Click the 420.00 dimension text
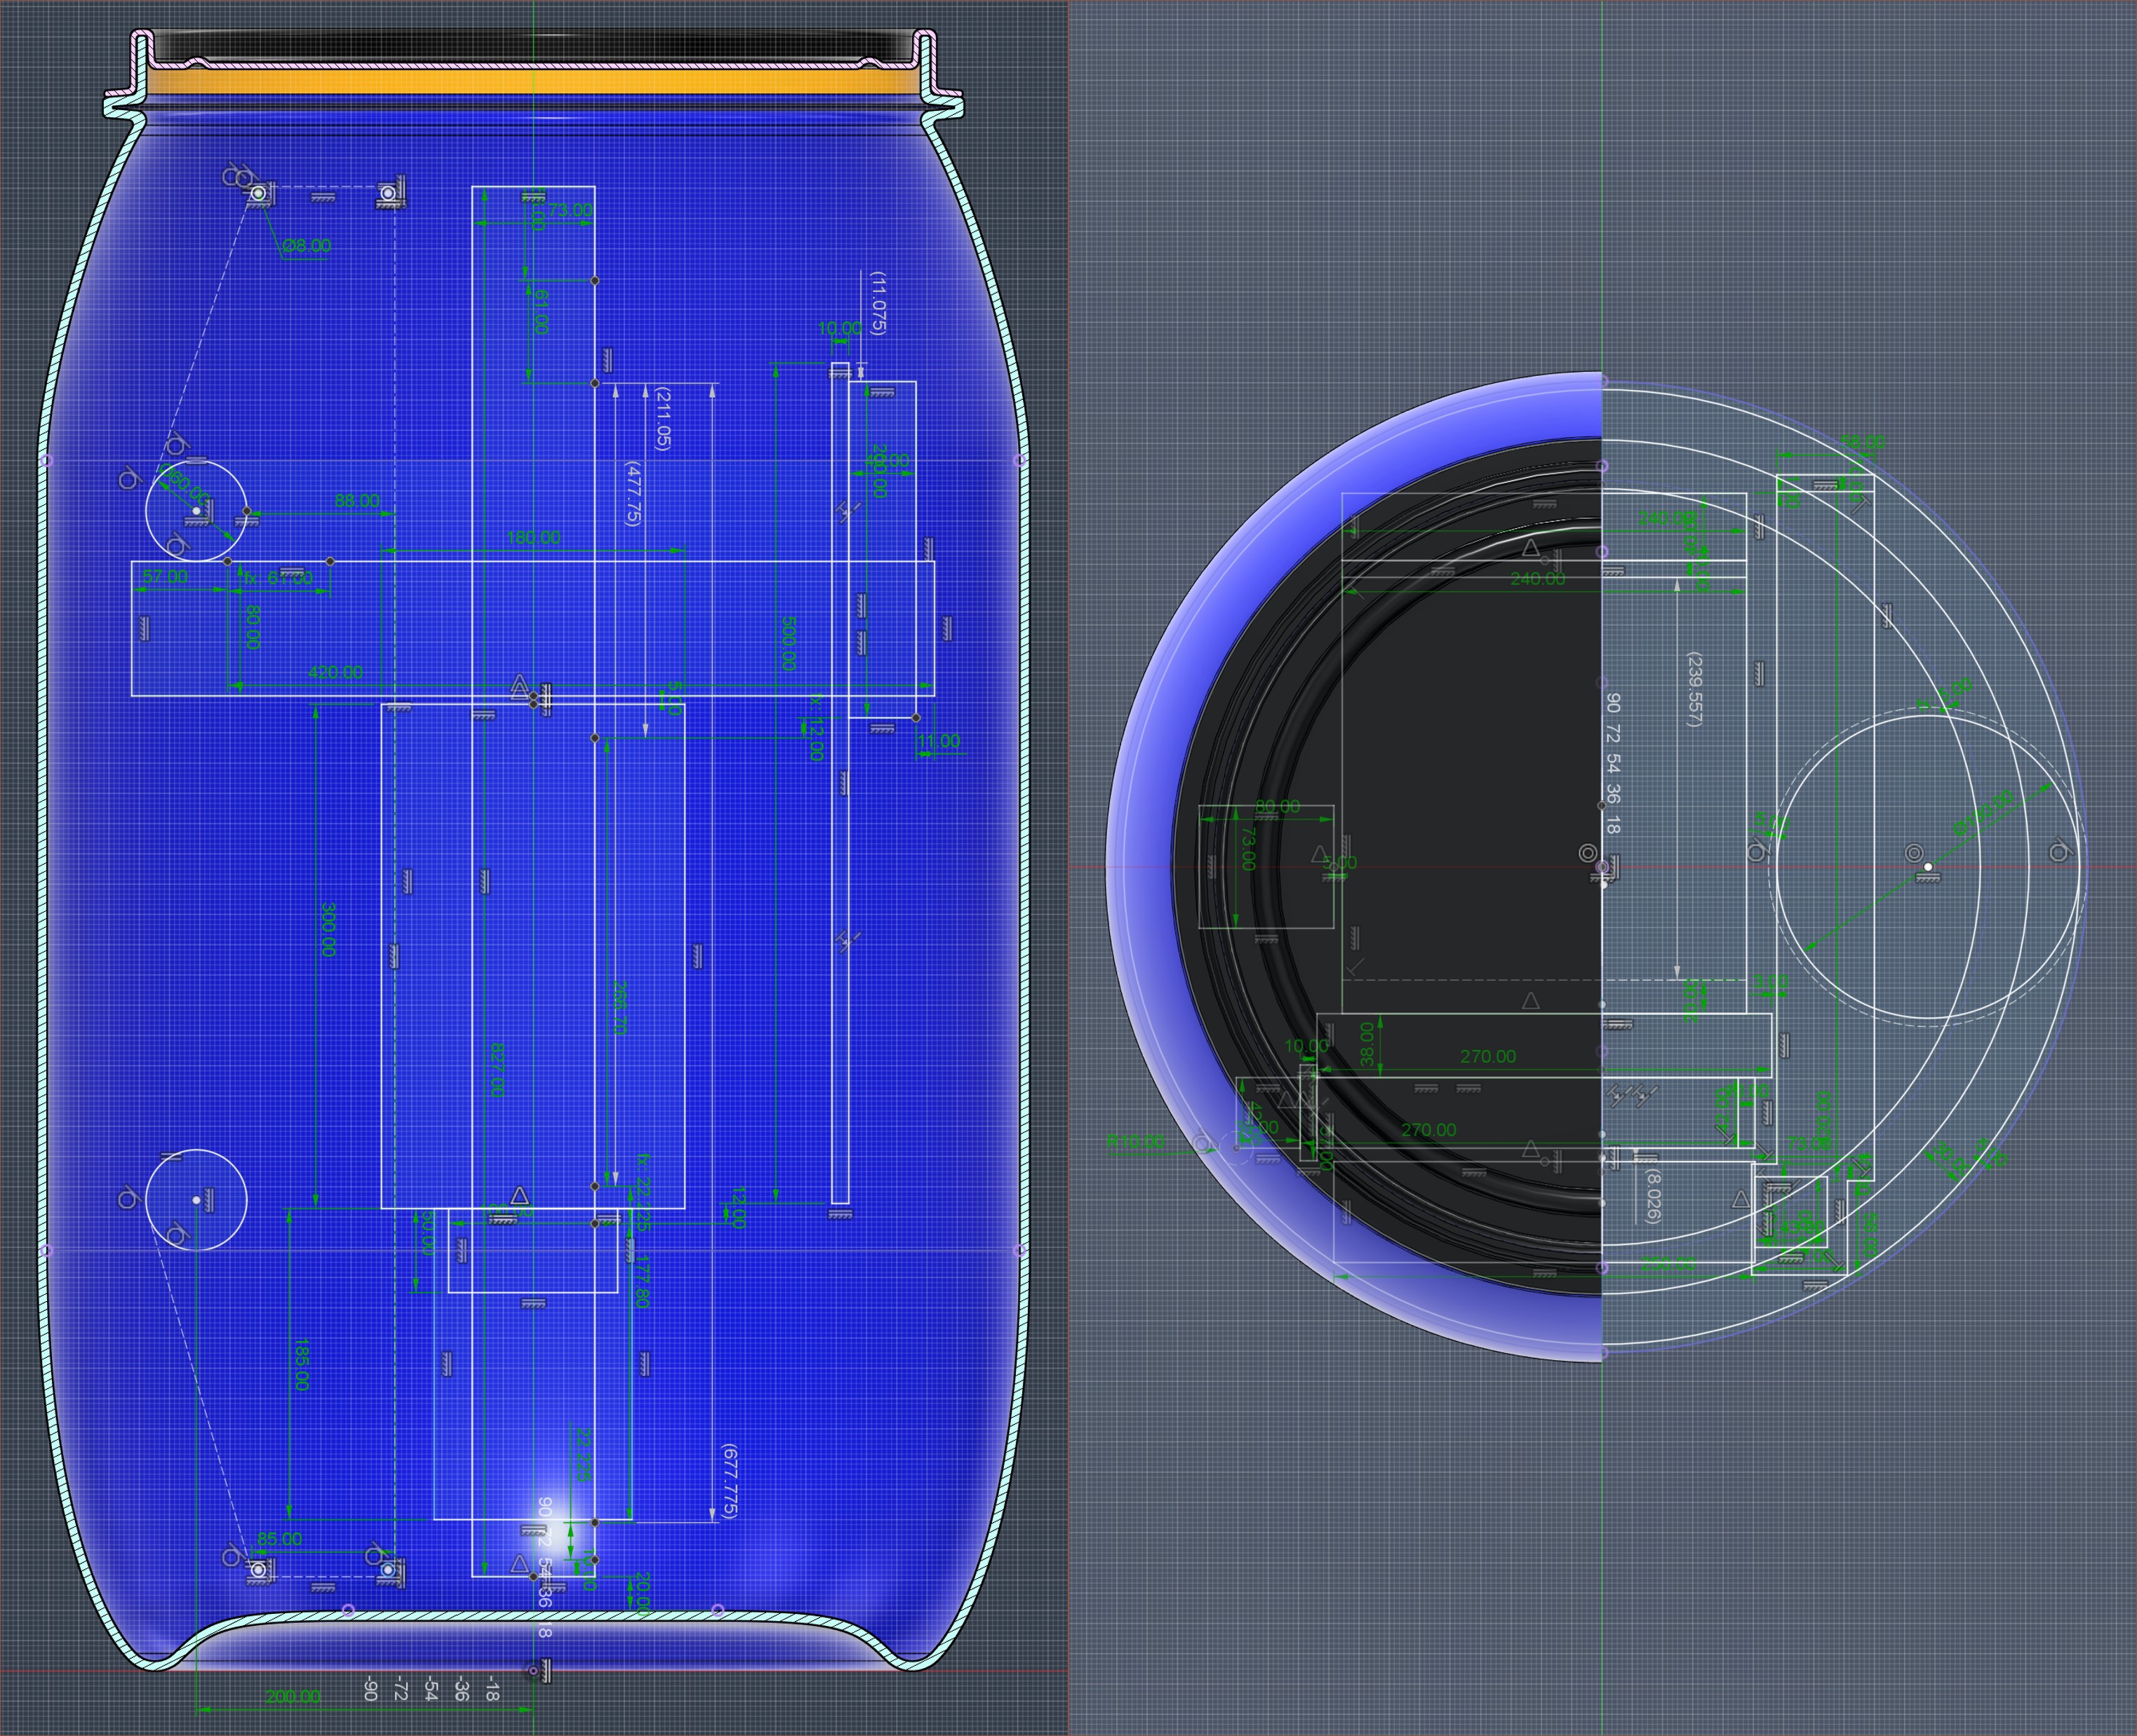The width and height of the screenshot is (2137, 1736). pos(335,672)
